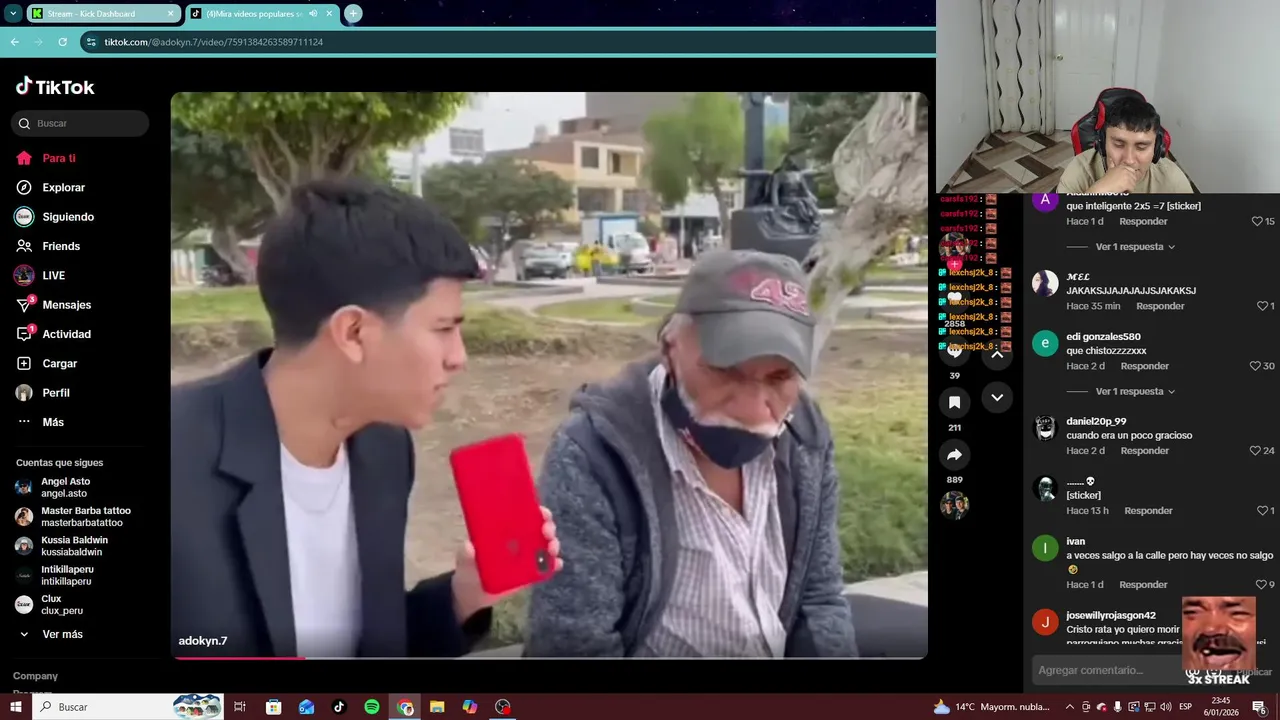Open daniel20p_99's profile avatar

click(x=1045, y=428)
